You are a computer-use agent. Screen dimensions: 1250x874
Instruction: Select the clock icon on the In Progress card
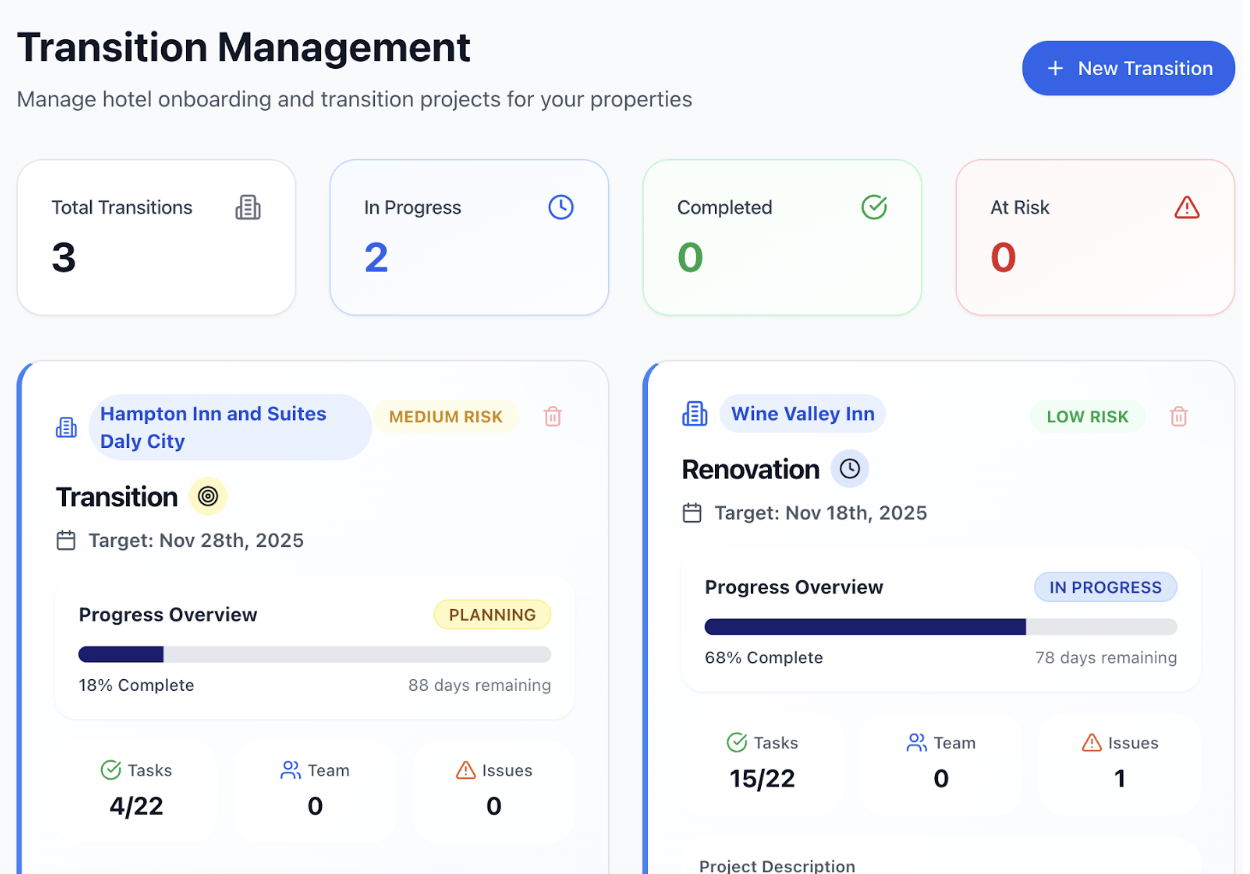pyautogui.click(x=561, y=207)
